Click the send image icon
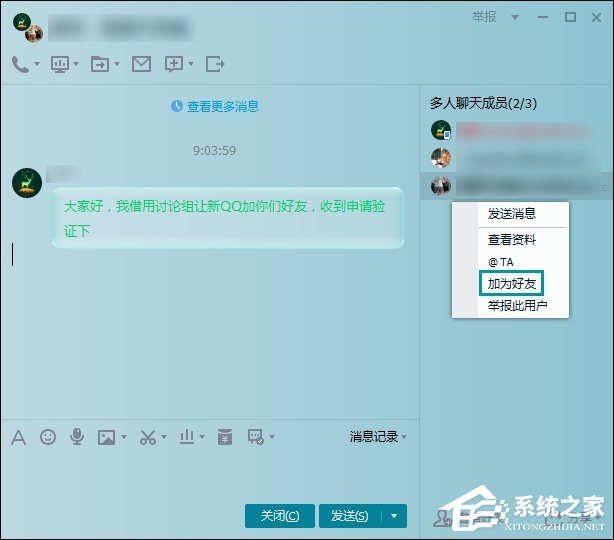Screen dimensions: 614x540 click(x=106, y=437)
